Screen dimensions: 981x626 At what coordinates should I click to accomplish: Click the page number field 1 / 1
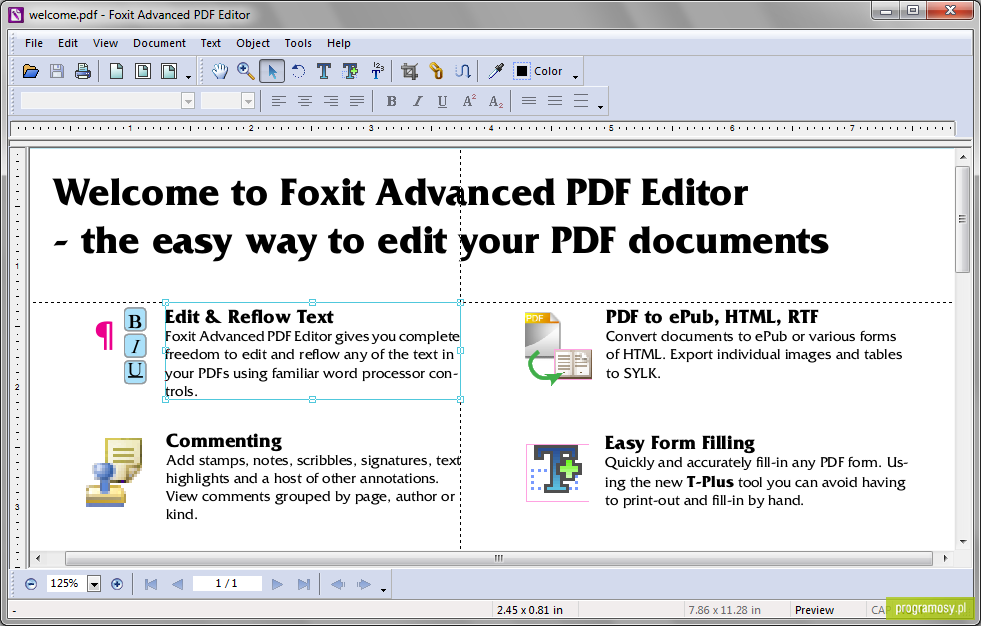point(226,583)
